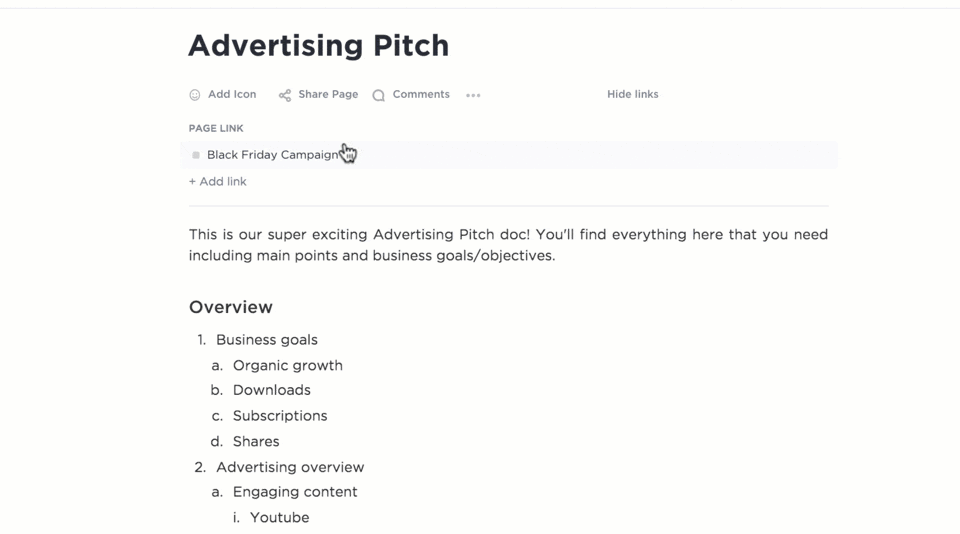Screen dimensions: 960x534
Task: Click the smiley Add Icon button
Action: click(195, 95)
